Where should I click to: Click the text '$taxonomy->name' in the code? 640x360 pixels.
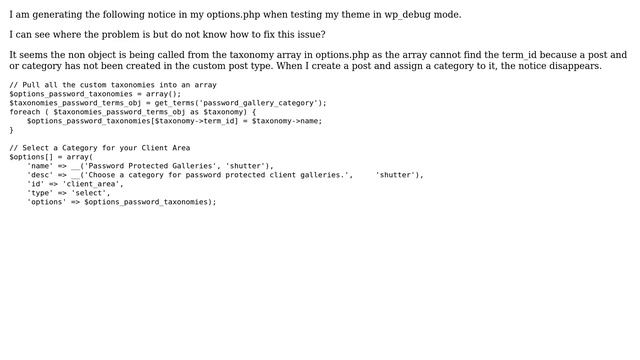click(284, 121)
